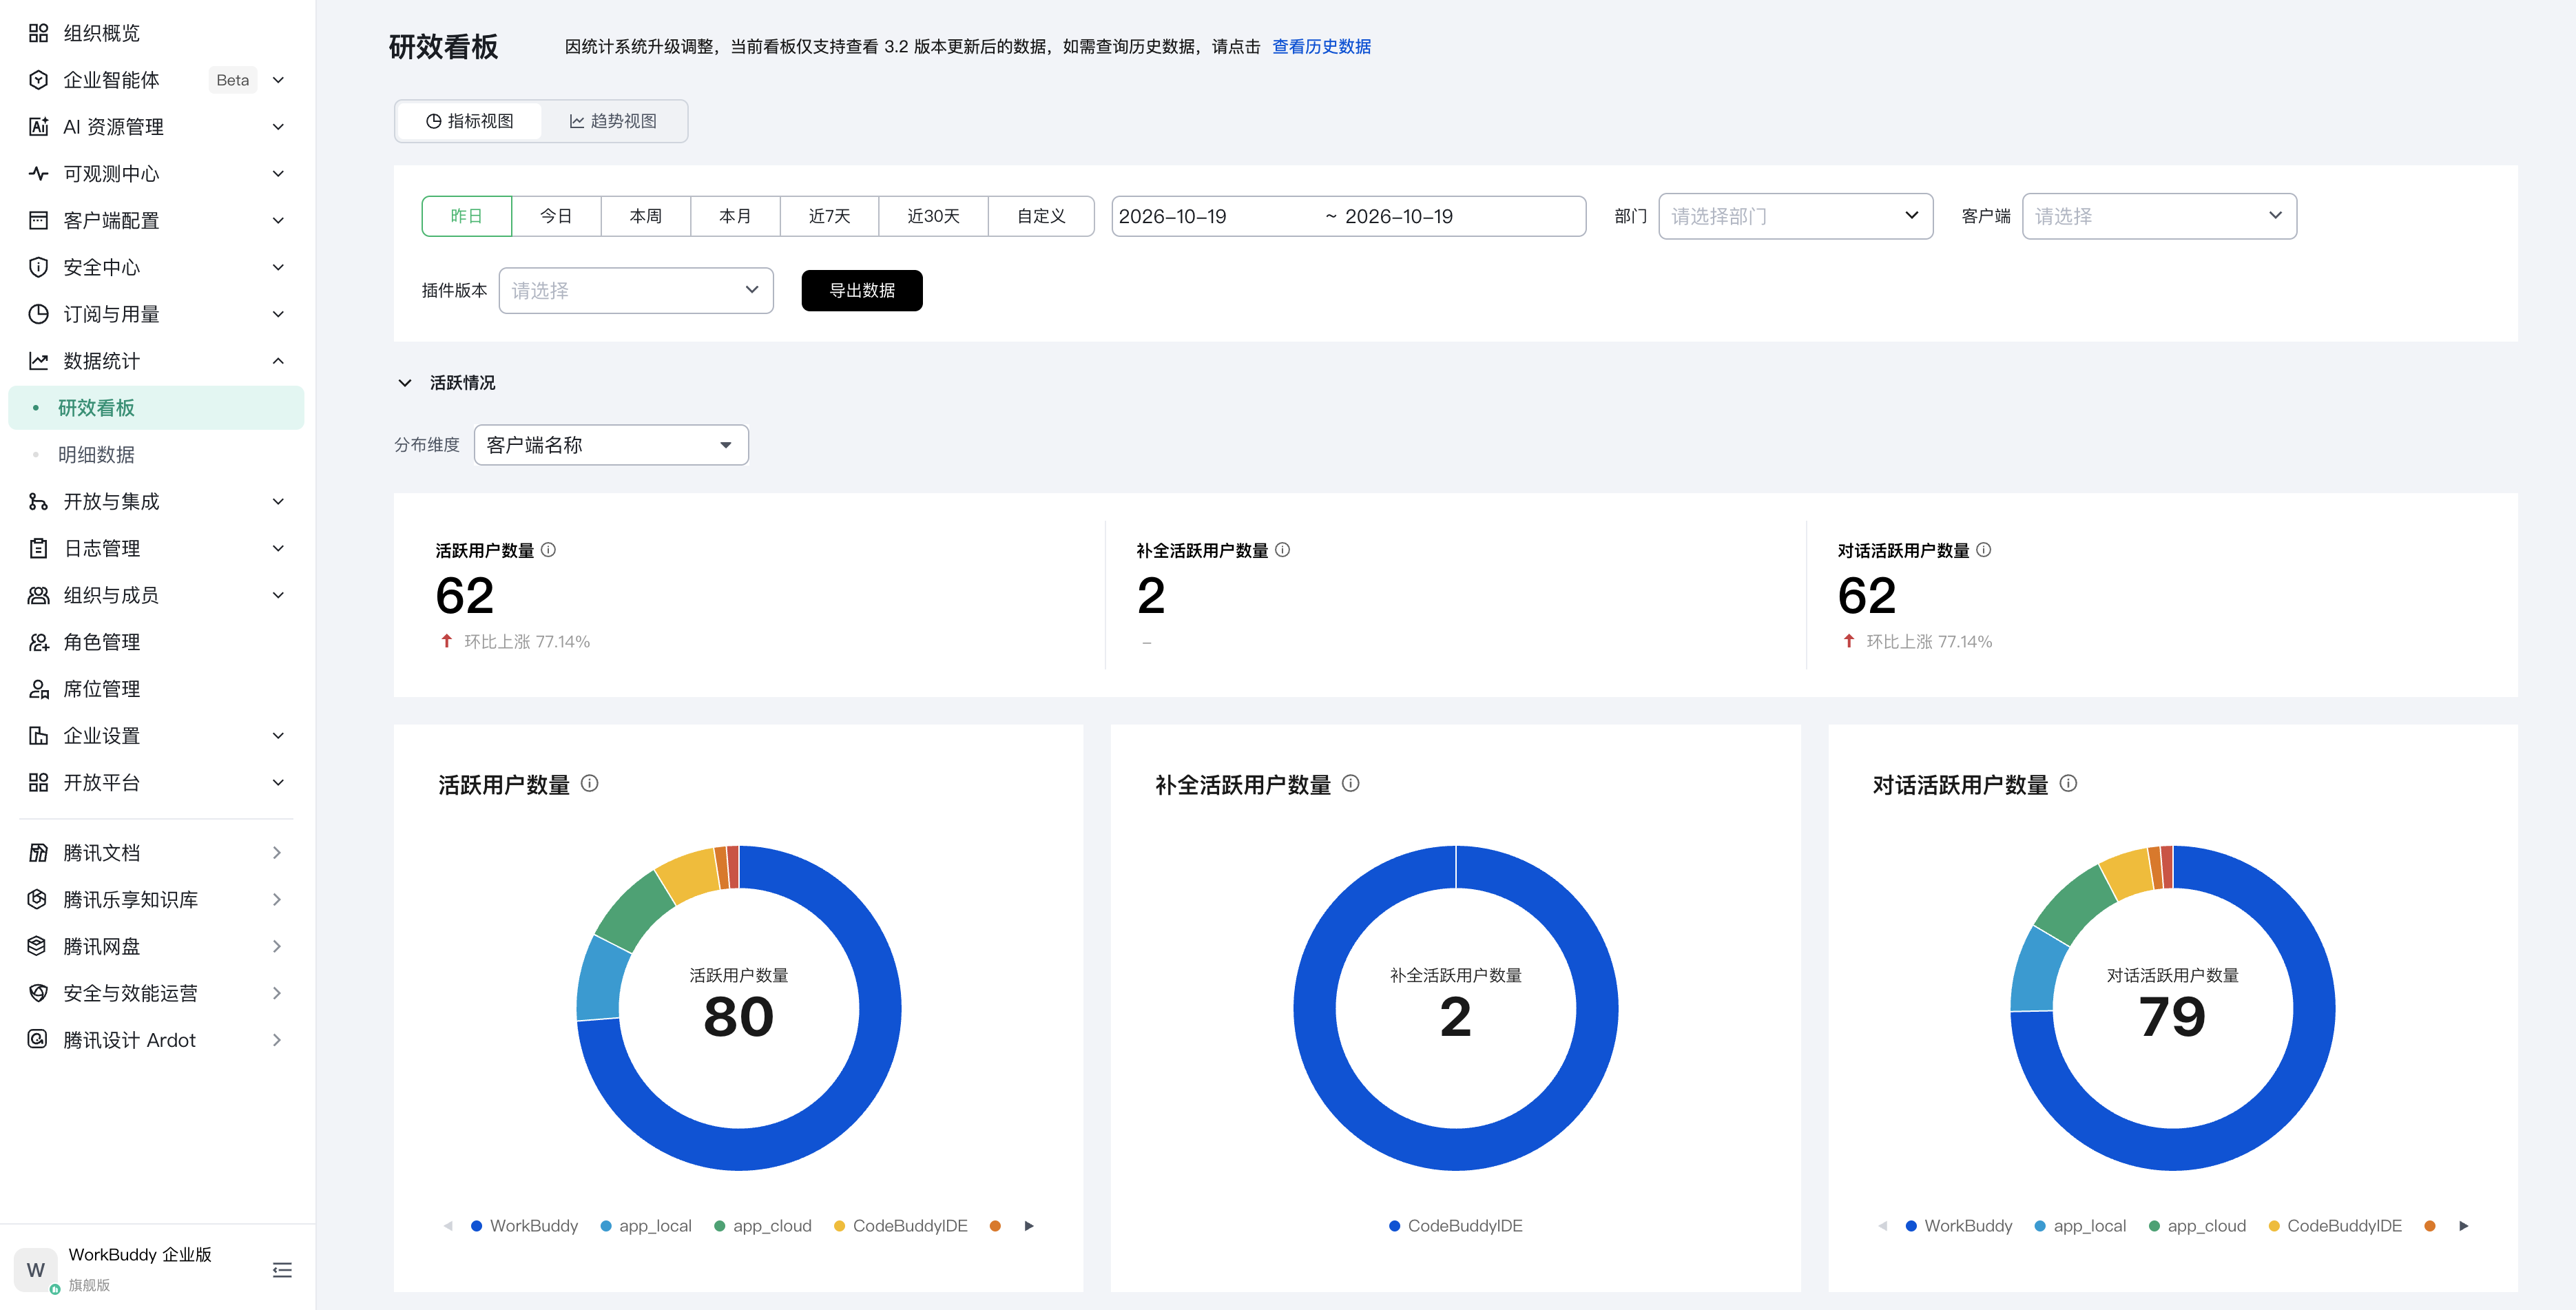Select the 昨日 date range option
The height and width of the screenshot is (1310, 2576).
(x=466, y=216)
